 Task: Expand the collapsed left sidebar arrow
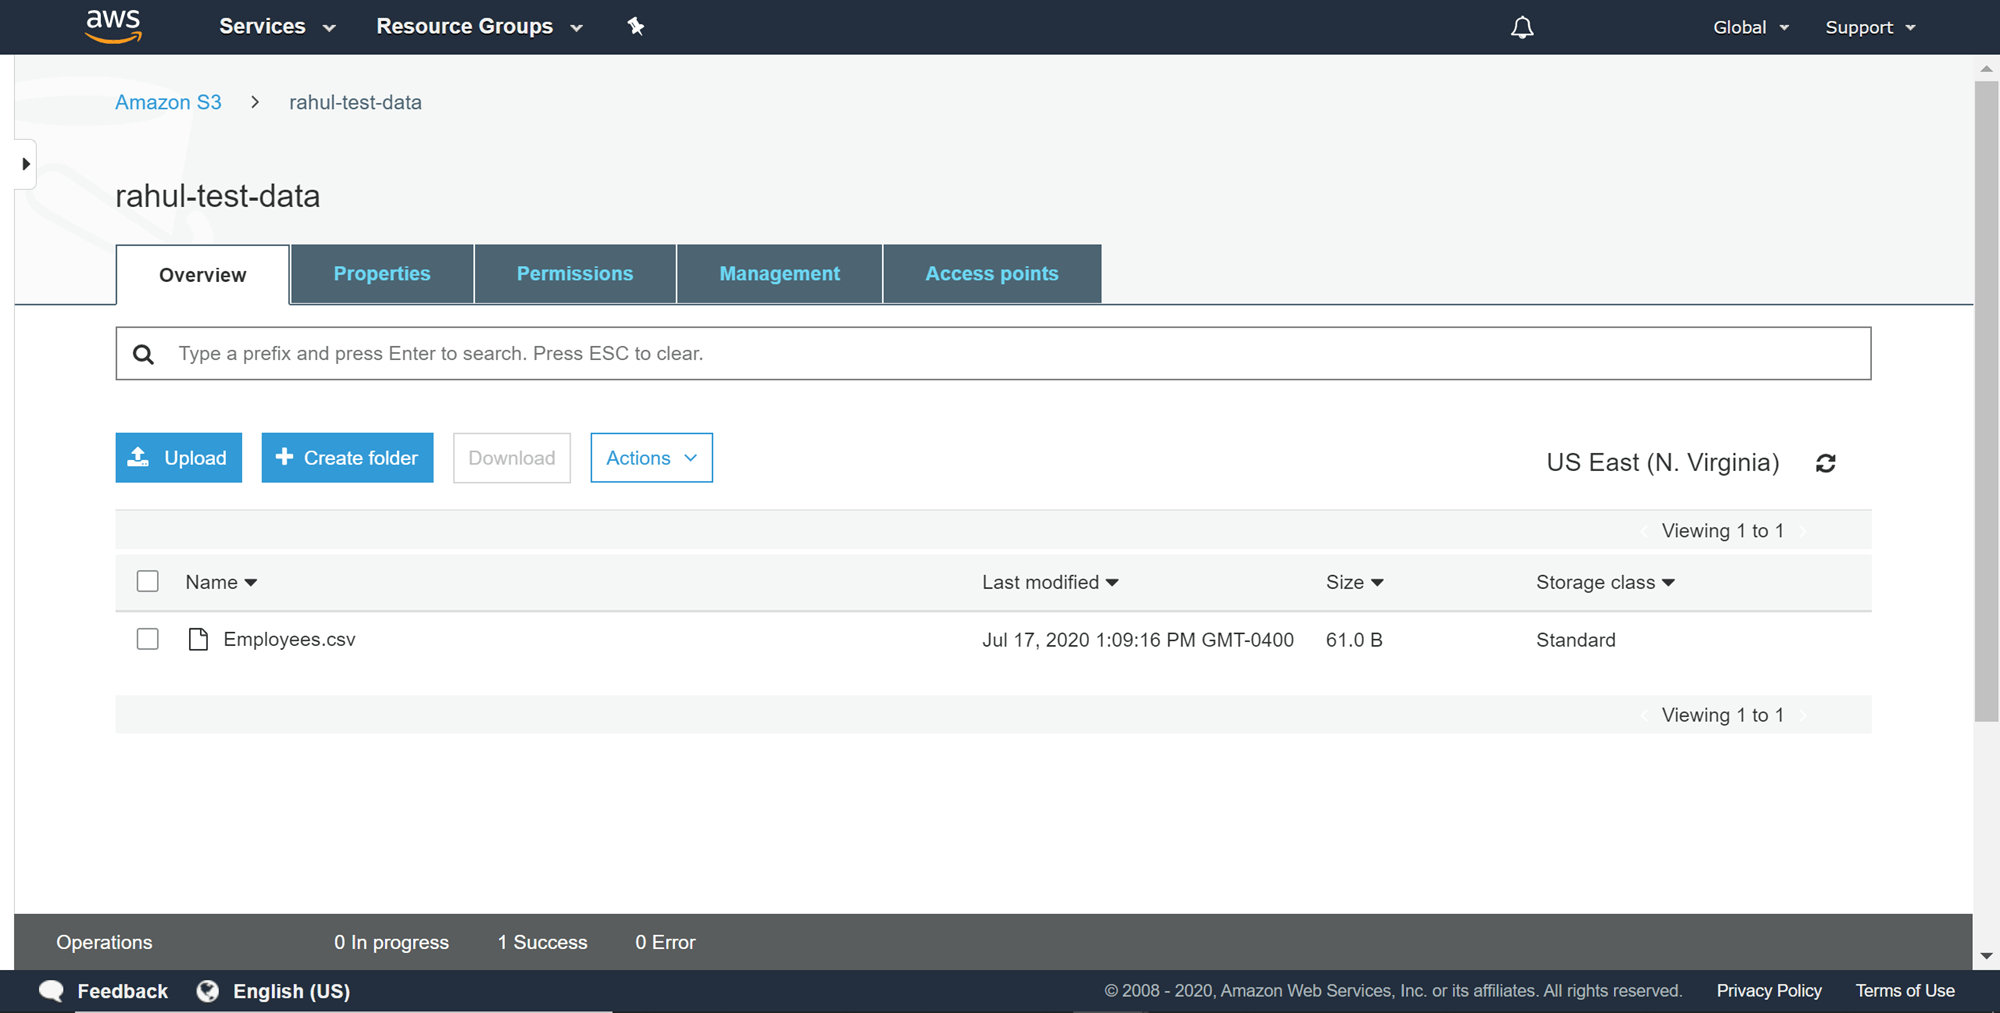pyautogui.click(x=24, y=163)
